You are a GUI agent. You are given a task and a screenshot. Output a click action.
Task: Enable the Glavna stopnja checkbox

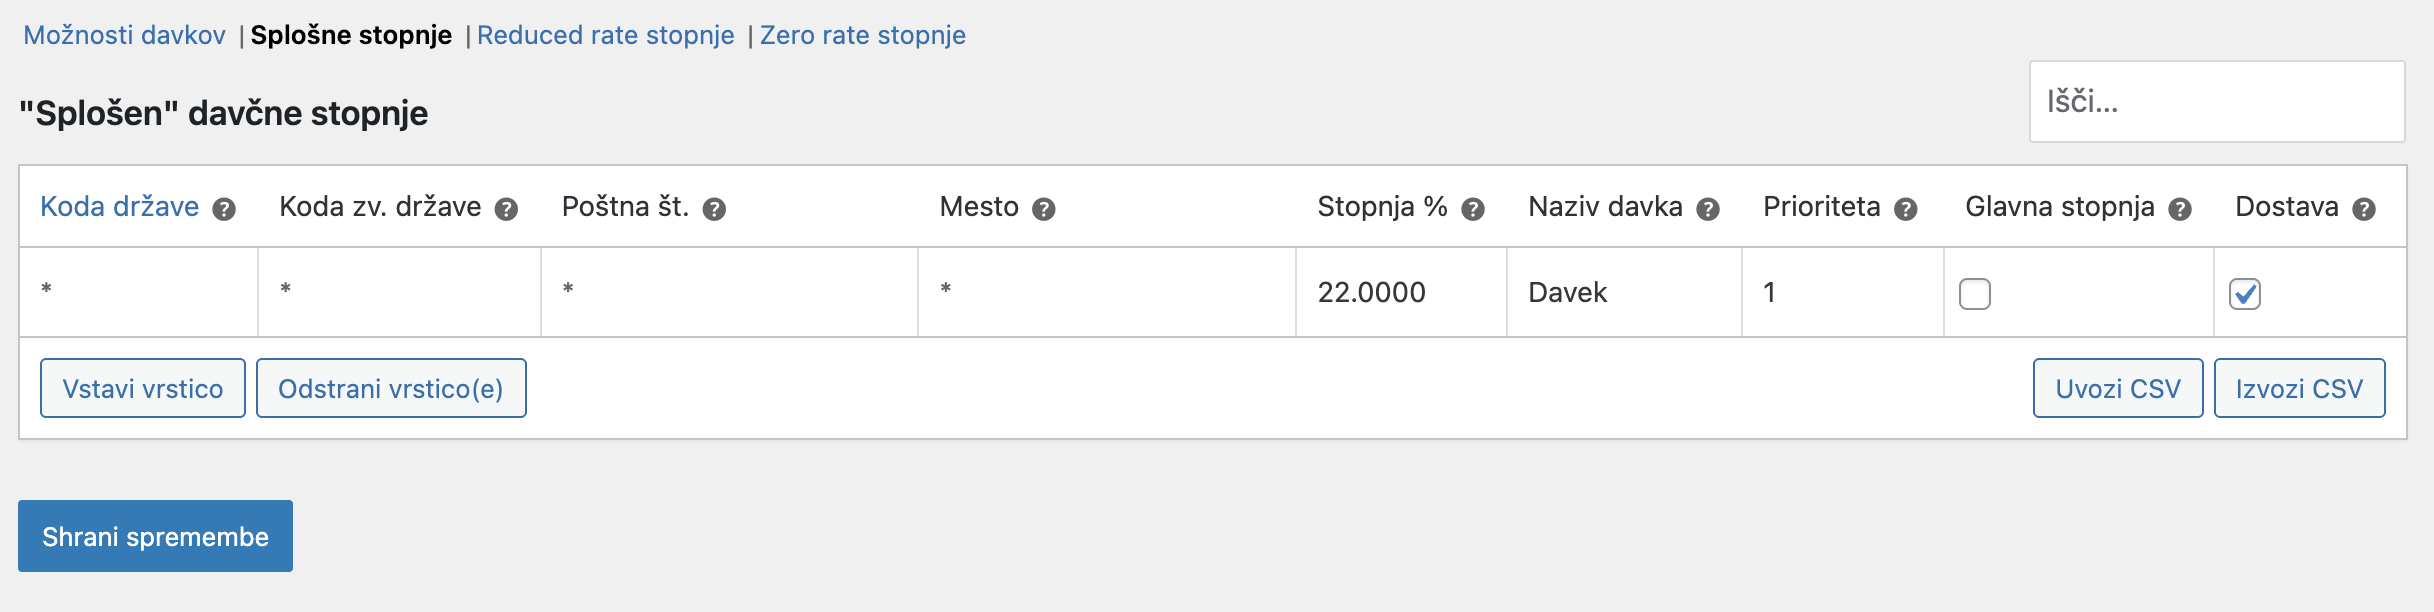pyautogui.click(x=1975, y=294)
